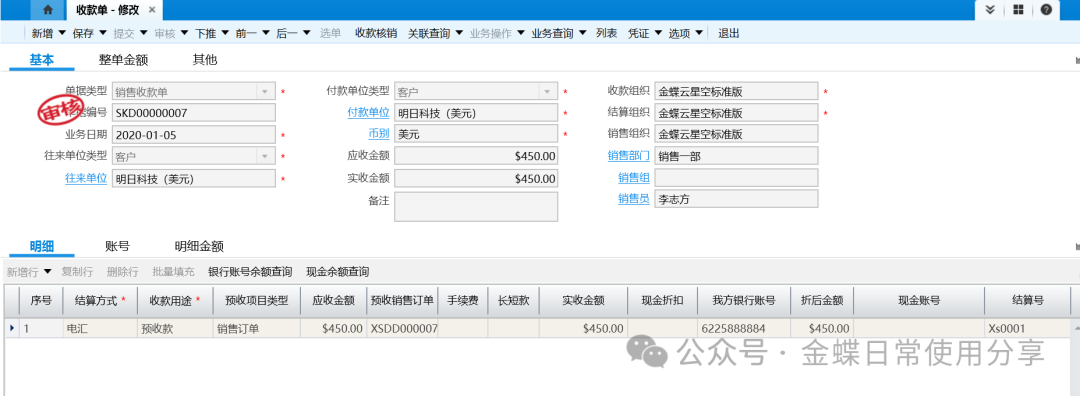Click the 银行账号余额查询 button
Image resolution: width=1080 pixels, height=396 pixels.
point(250,272)
